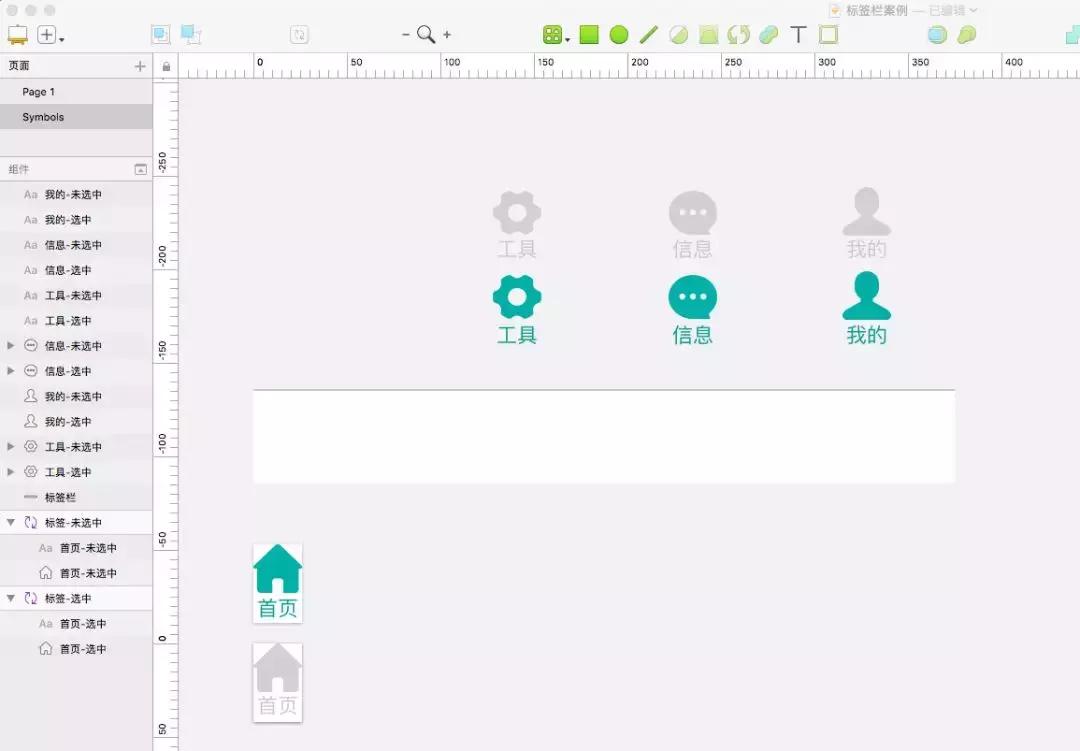This screenshot has width=1080, height=751.
Task: Zoom out with the minus button
Action: (x=406, y=34)
